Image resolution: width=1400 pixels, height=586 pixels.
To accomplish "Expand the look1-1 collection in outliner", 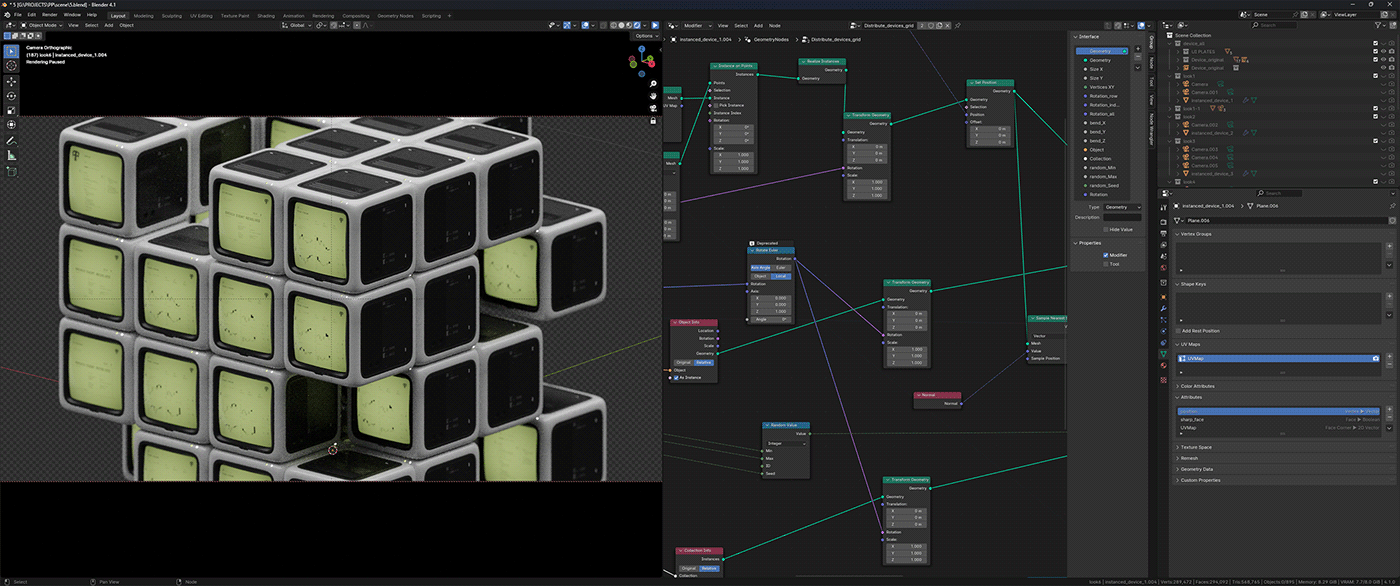I will [1169, 108].
